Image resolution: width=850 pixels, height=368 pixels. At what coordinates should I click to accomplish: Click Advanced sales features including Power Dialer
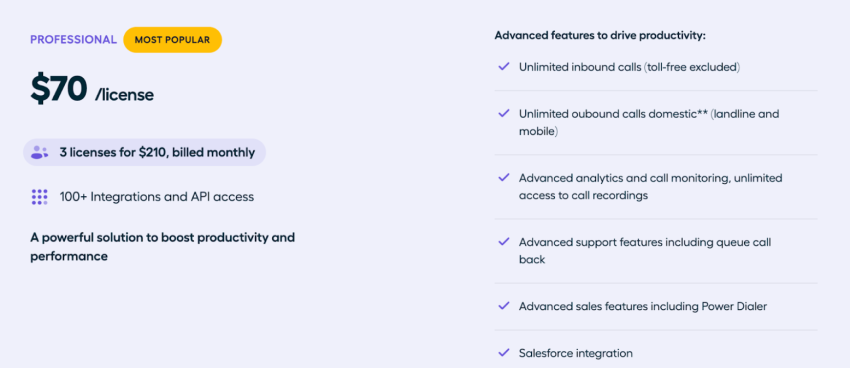coord(643,306)
